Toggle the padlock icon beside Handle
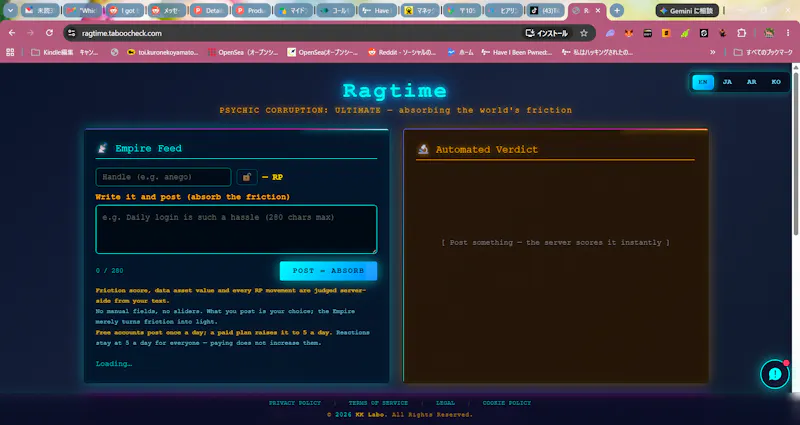The image size is (800, 425). [x=246, y=177]
